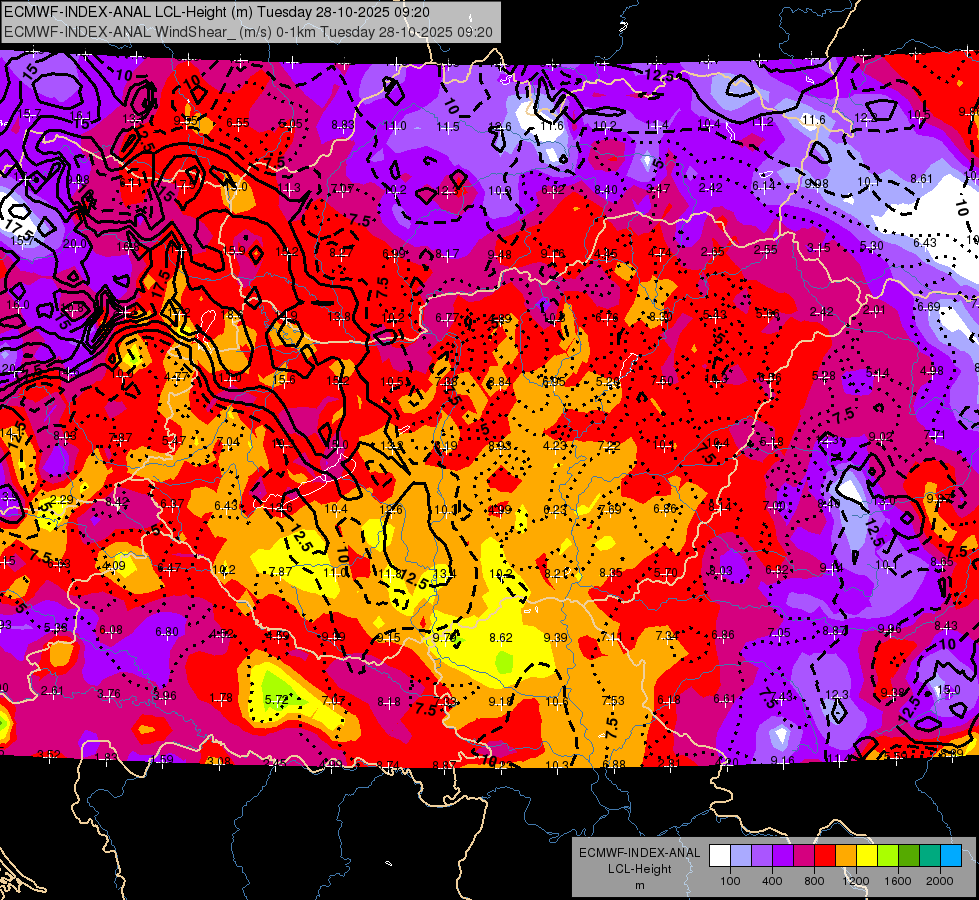
Task: Click the grid value '8.40'
Action: pyautogui.click(x=606, y=189)
